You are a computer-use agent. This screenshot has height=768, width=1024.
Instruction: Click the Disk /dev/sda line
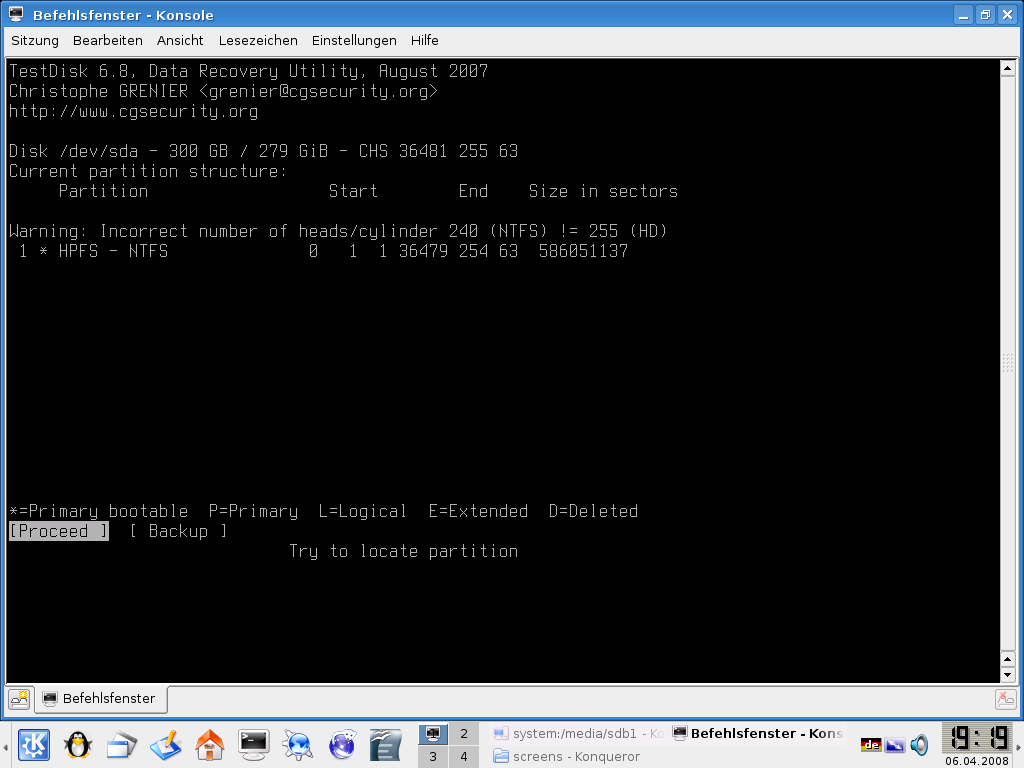[x=263, y=152]
